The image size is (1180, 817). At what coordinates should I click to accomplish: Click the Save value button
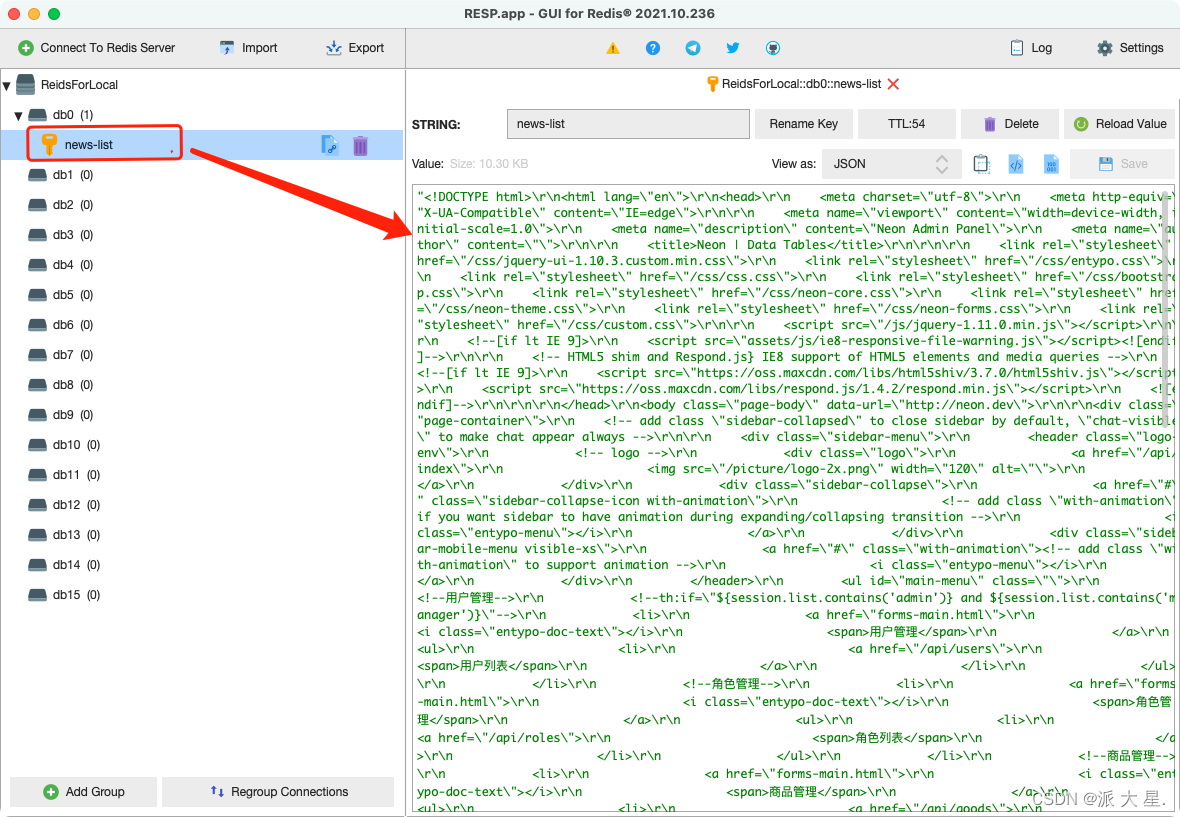(x=1122, y=164)
